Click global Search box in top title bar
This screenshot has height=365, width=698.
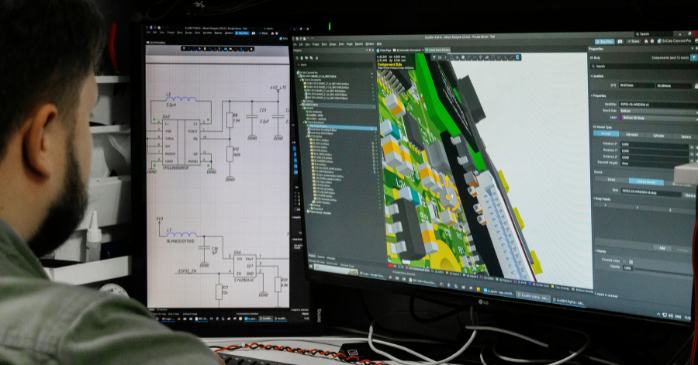click(x=654, y=34)
